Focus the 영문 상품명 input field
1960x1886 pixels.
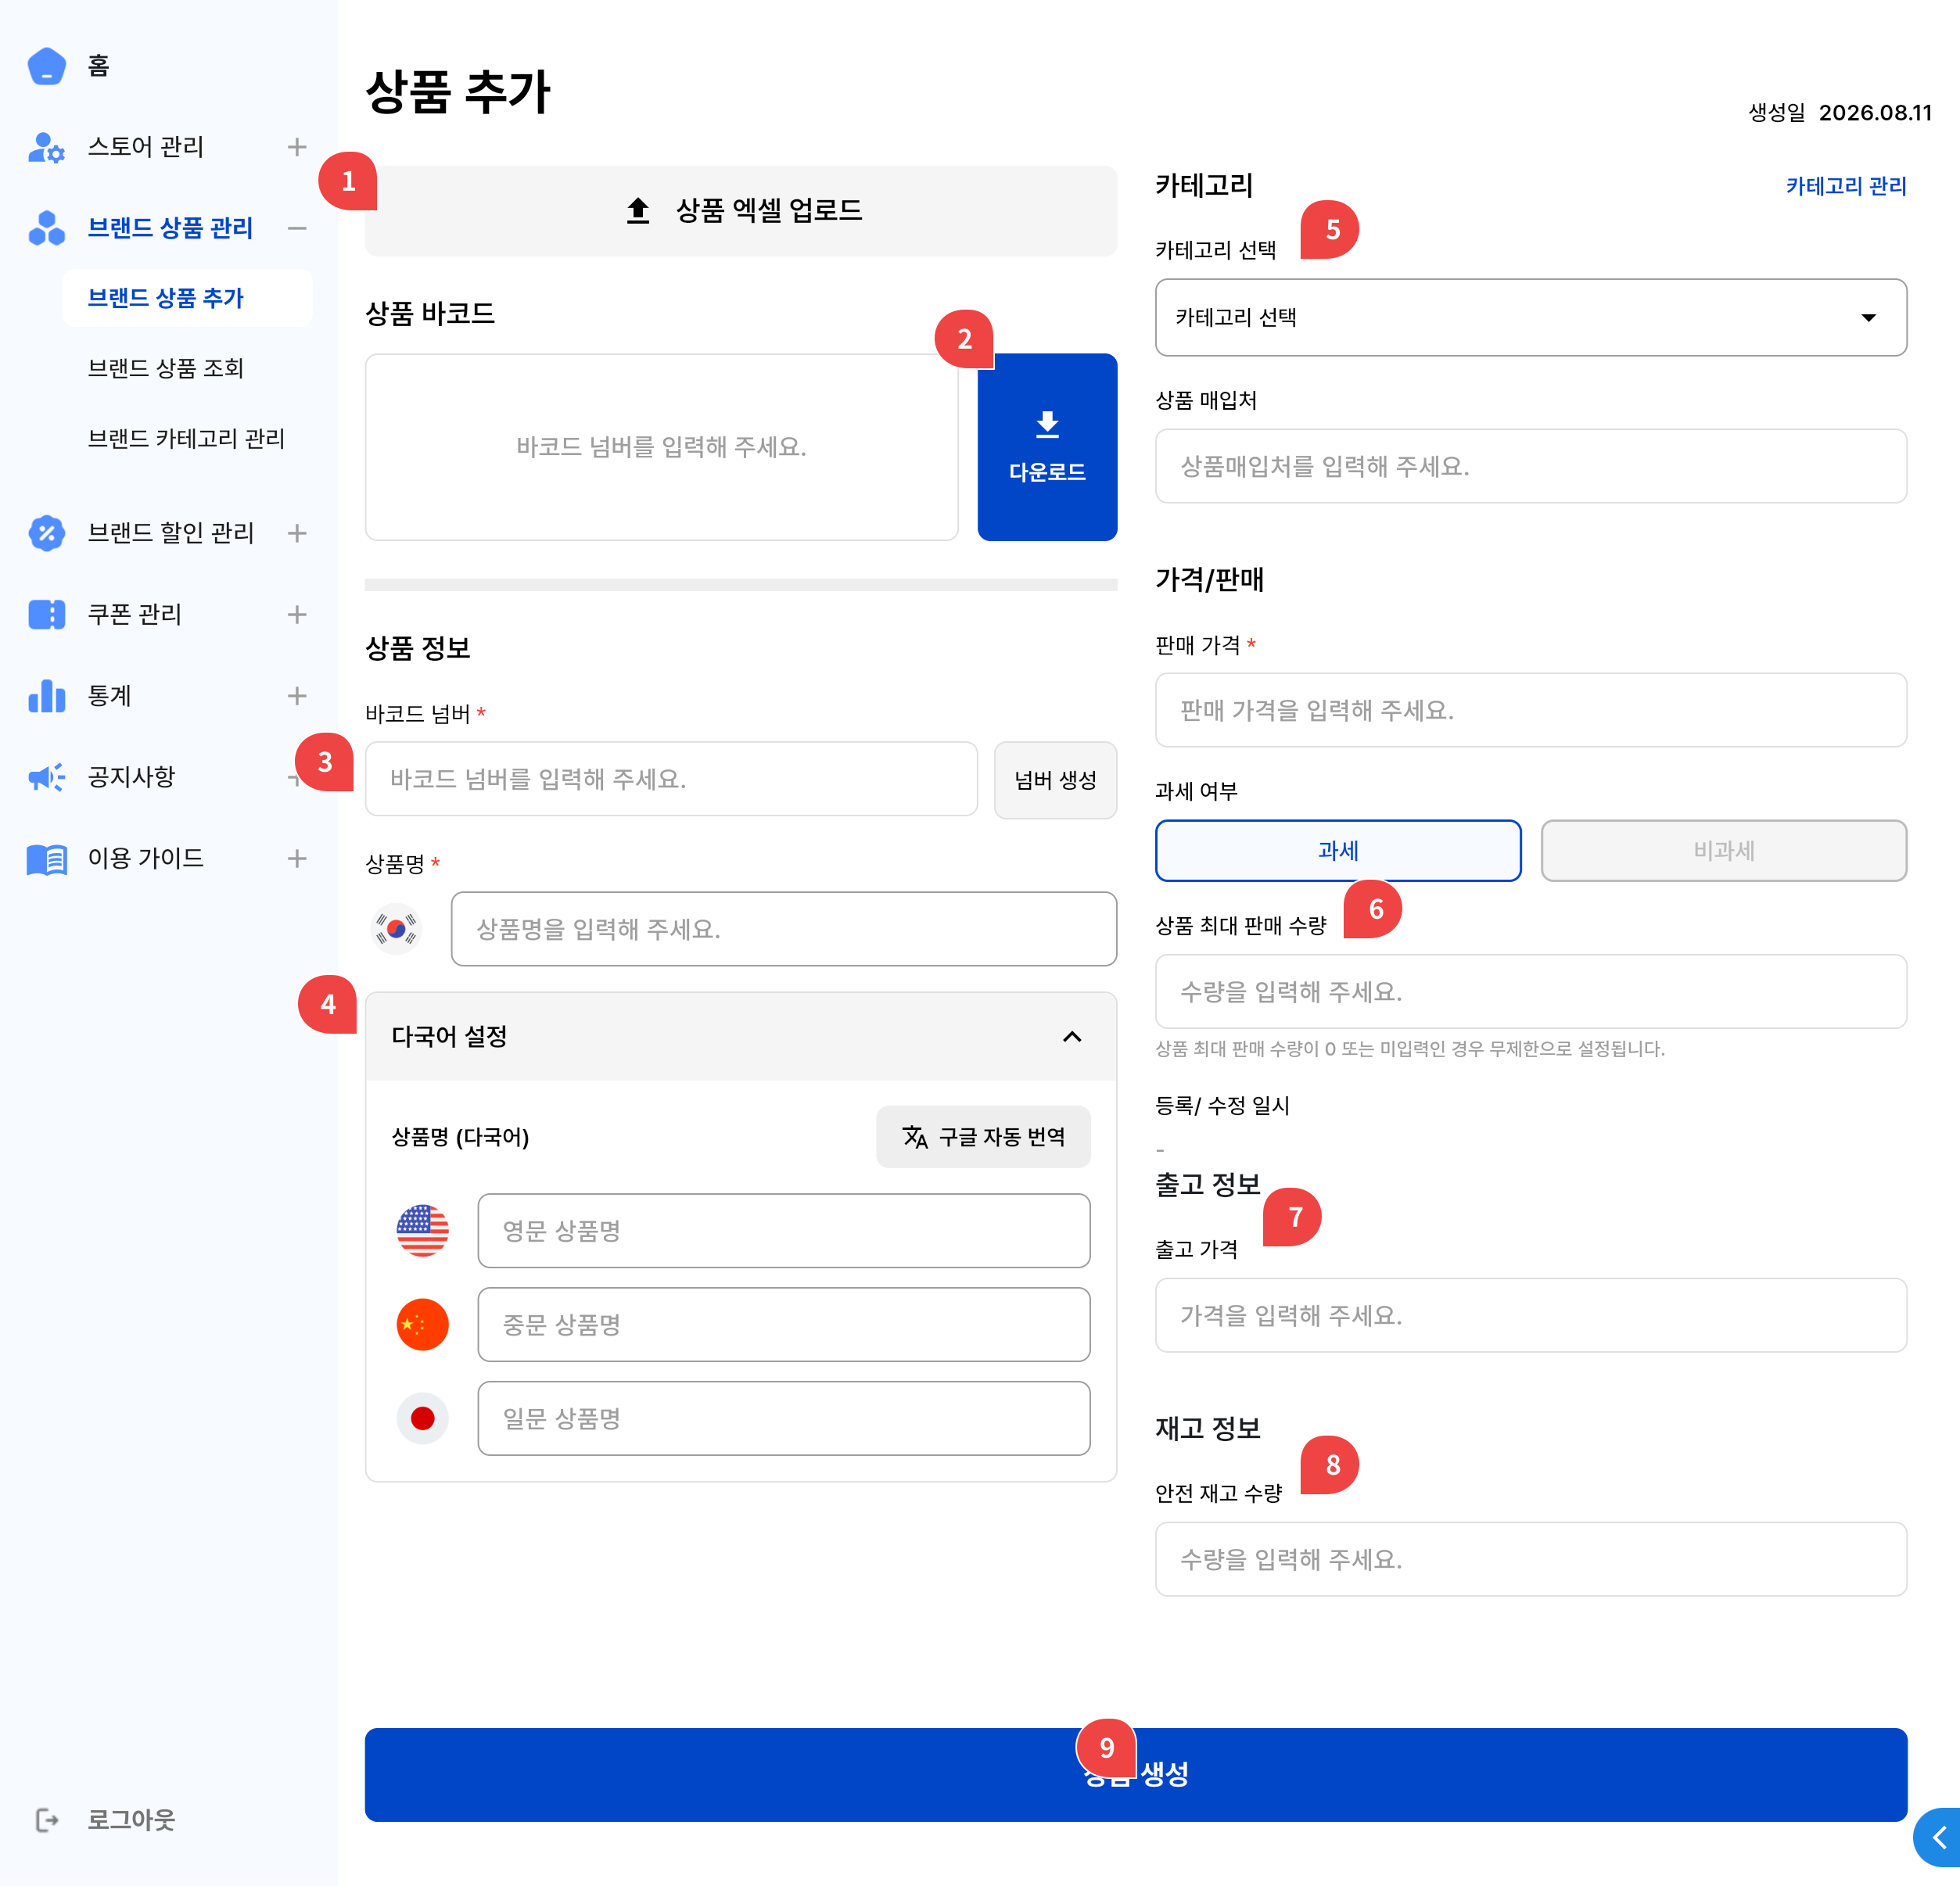(x=784, y=1230)
